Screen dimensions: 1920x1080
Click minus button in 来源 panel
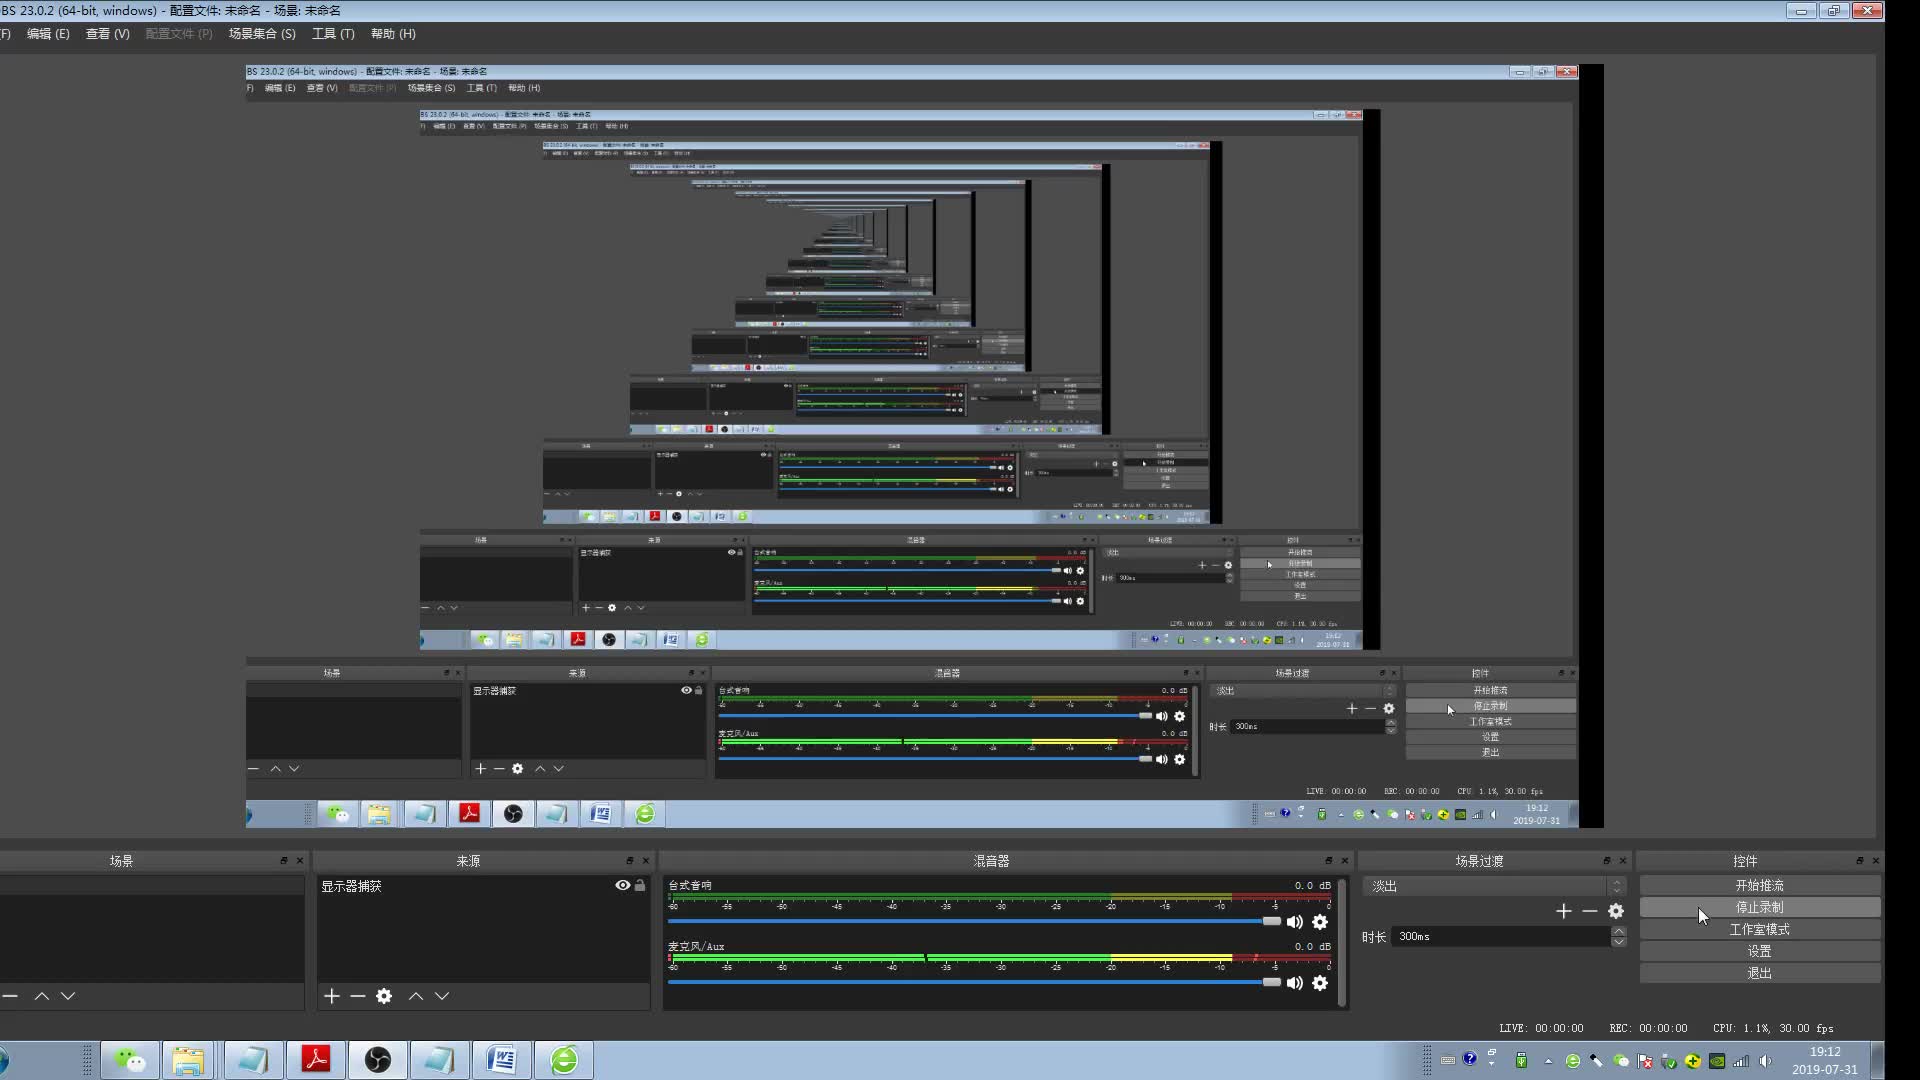pyautogui.click(x=357, y=996)
